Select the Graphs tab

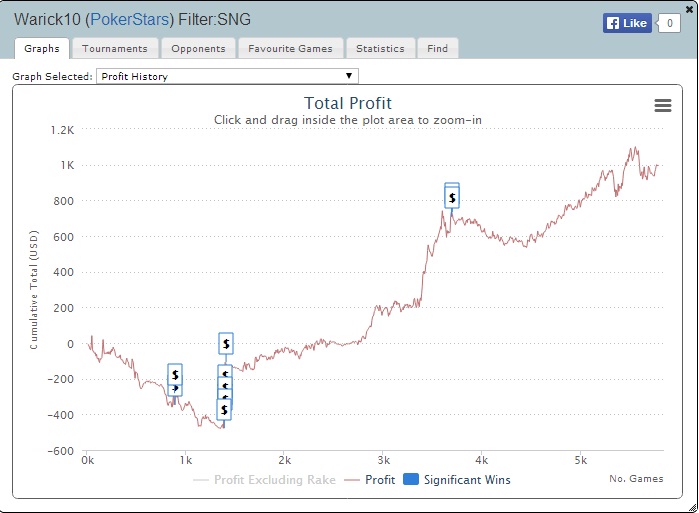42,48
